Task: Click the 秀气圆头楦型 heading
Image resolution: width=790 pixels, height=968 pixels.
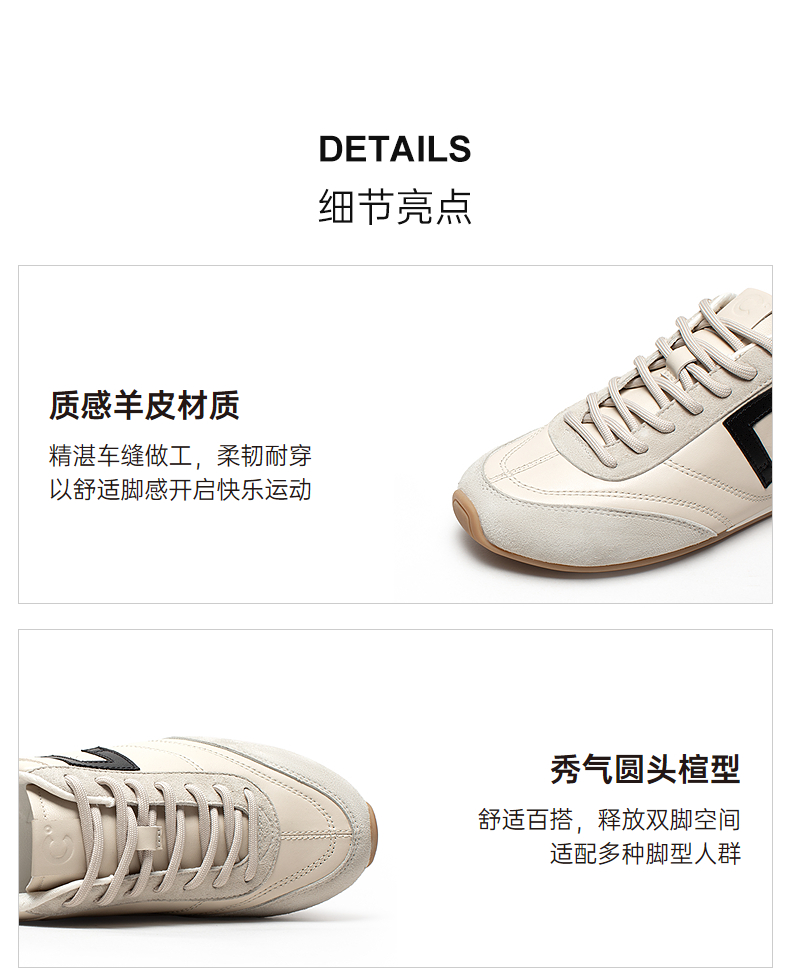Action: coord(645,769)
